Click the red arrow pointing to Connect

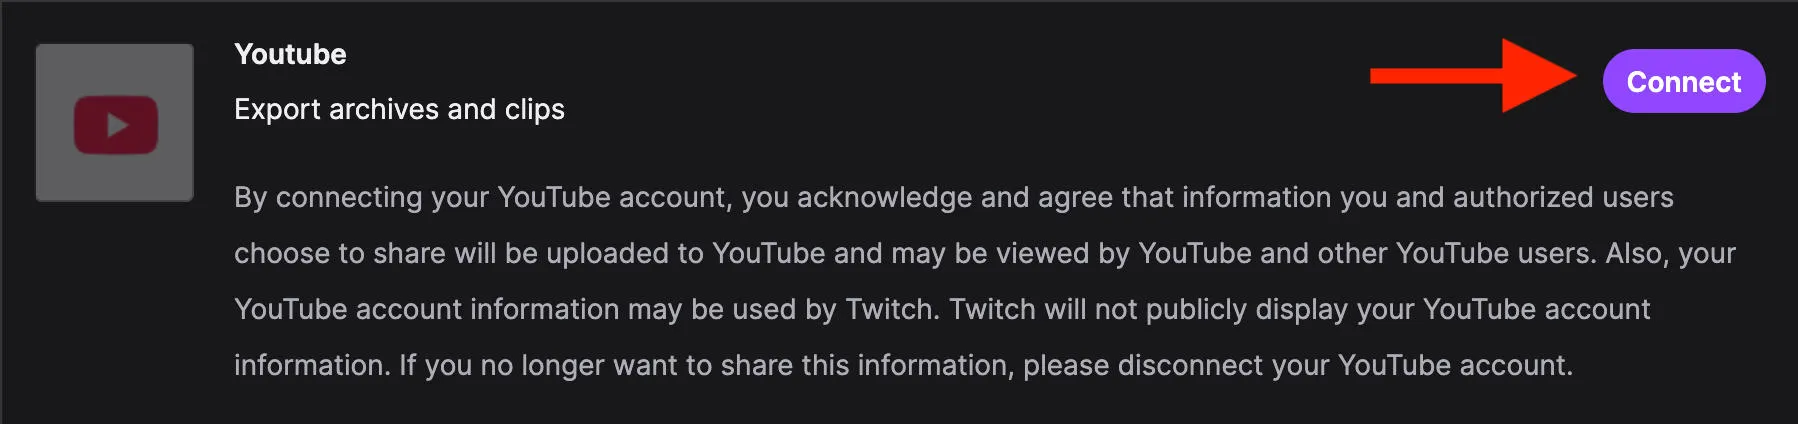coord(1474,76)
